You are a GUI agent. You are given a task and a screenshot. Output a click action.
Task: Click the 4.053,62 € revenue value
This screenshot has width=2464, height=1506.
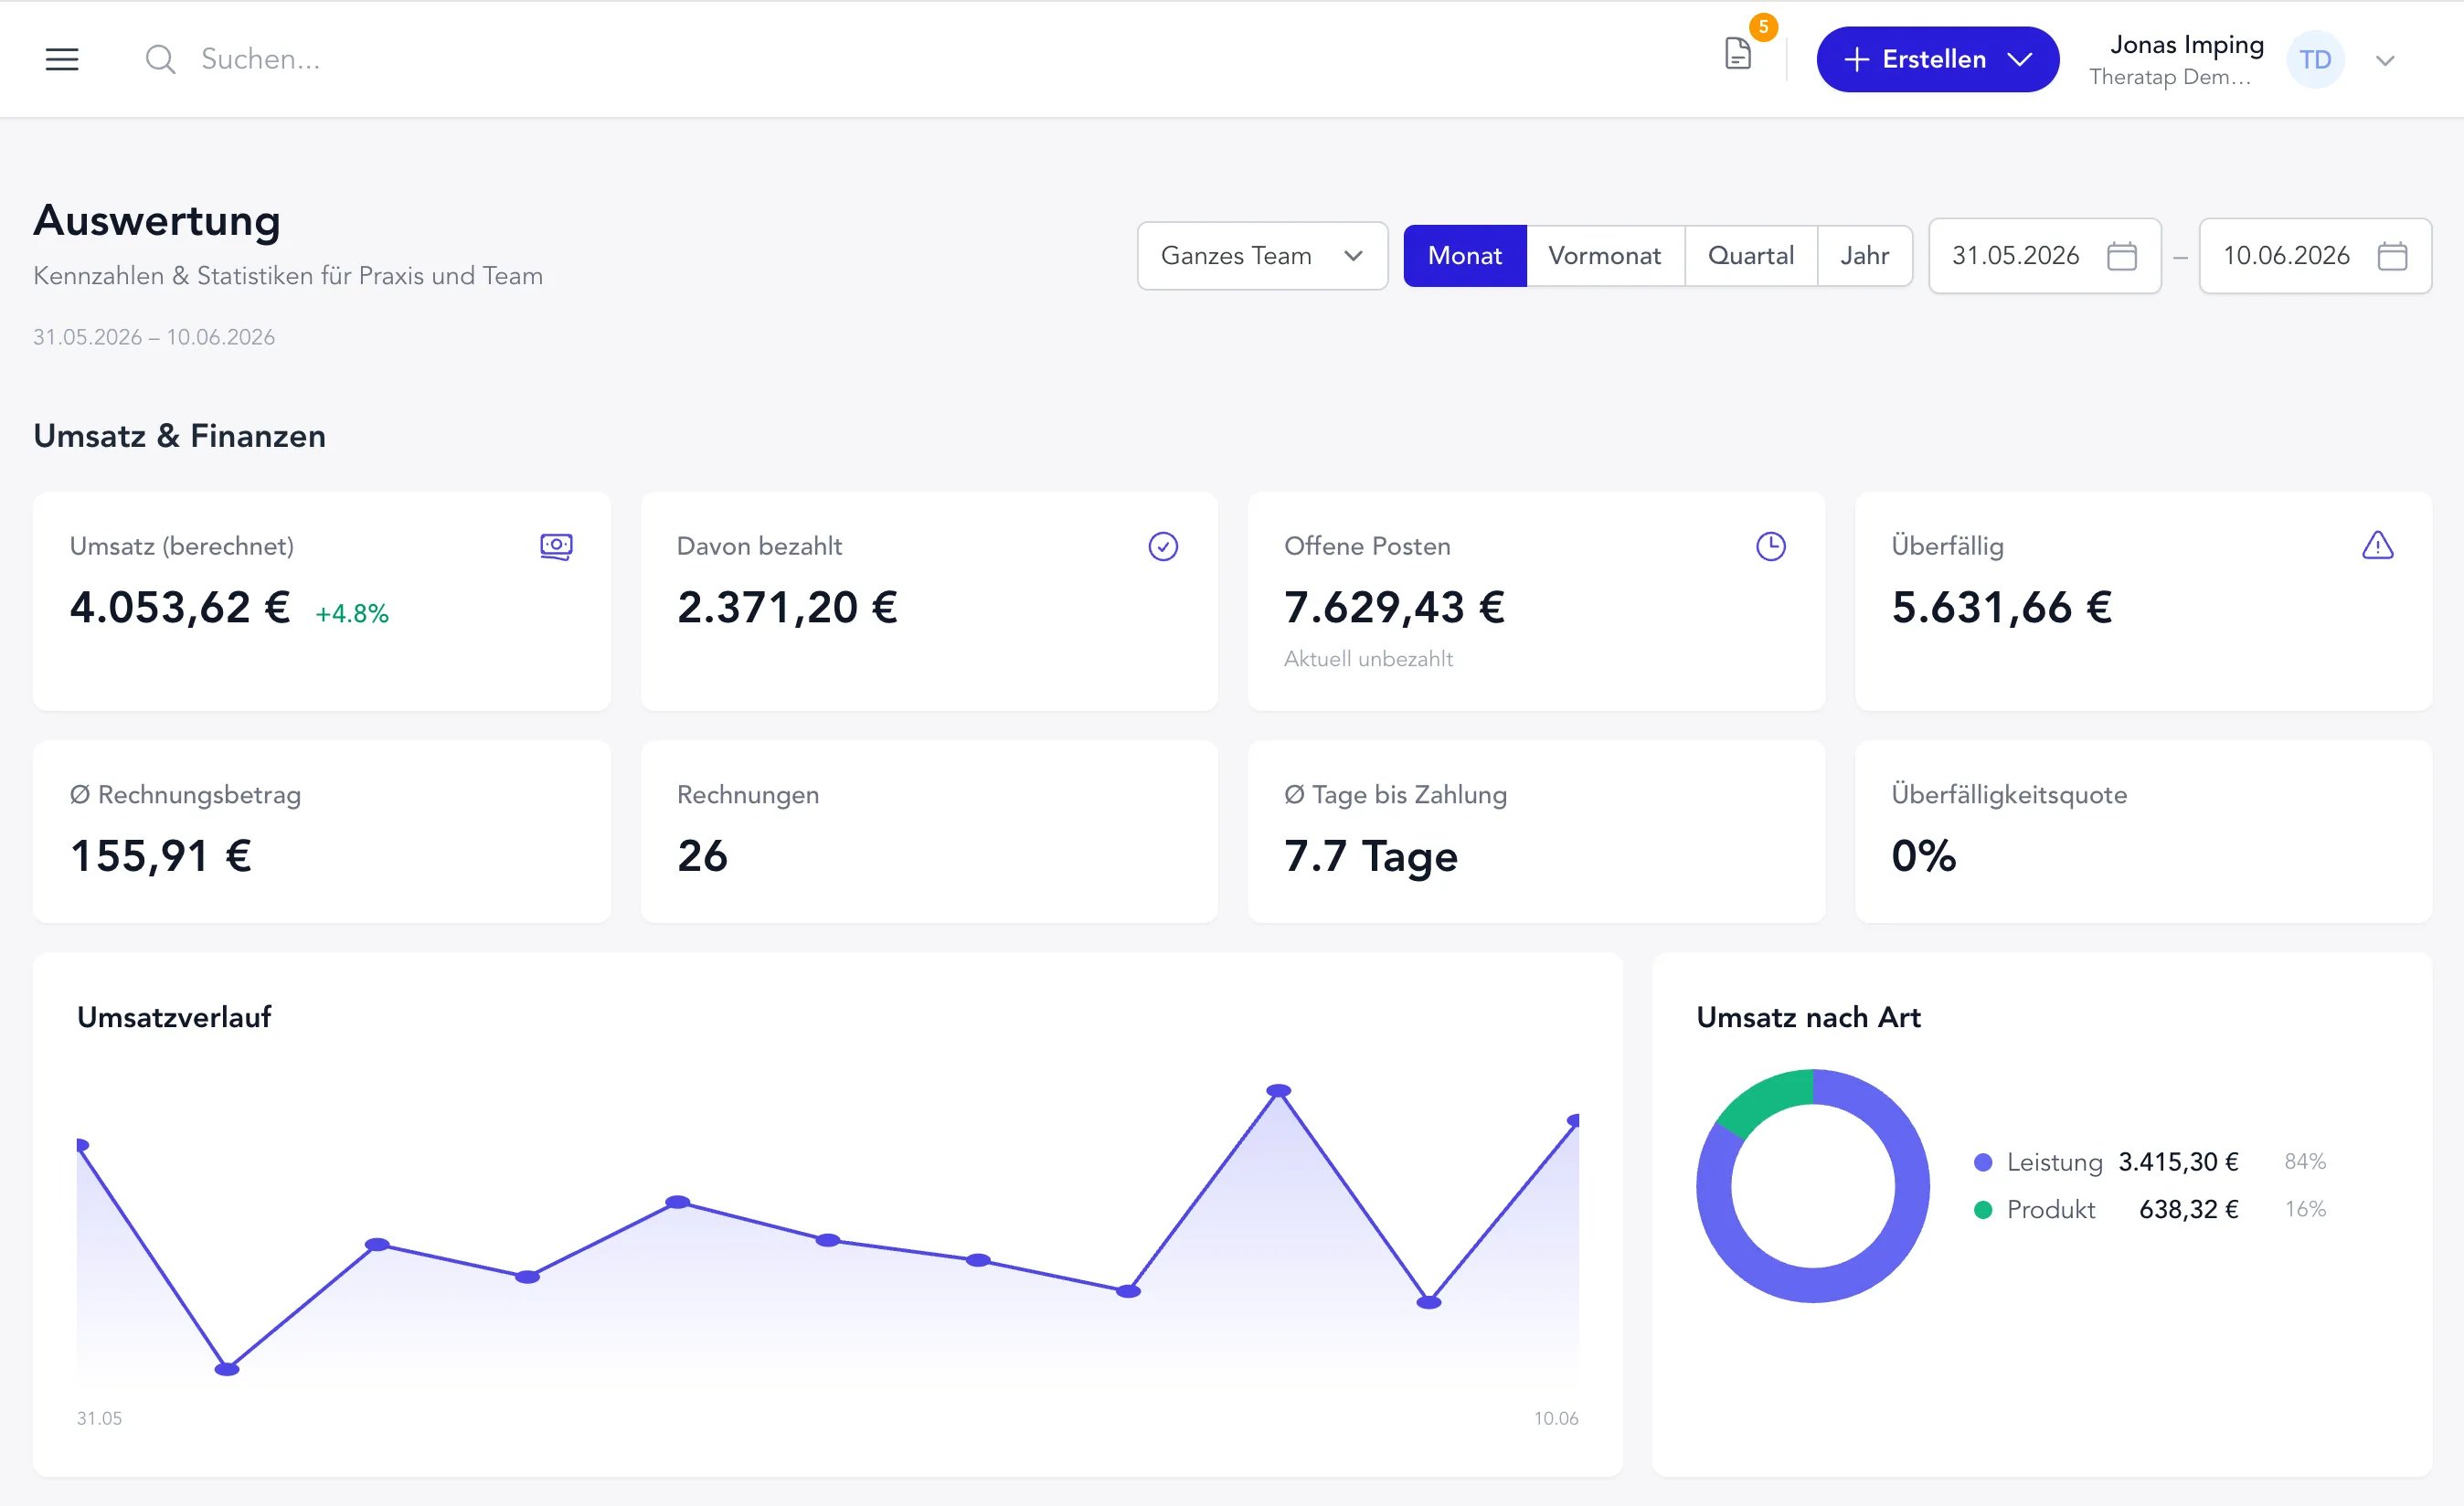pos(180,607)
